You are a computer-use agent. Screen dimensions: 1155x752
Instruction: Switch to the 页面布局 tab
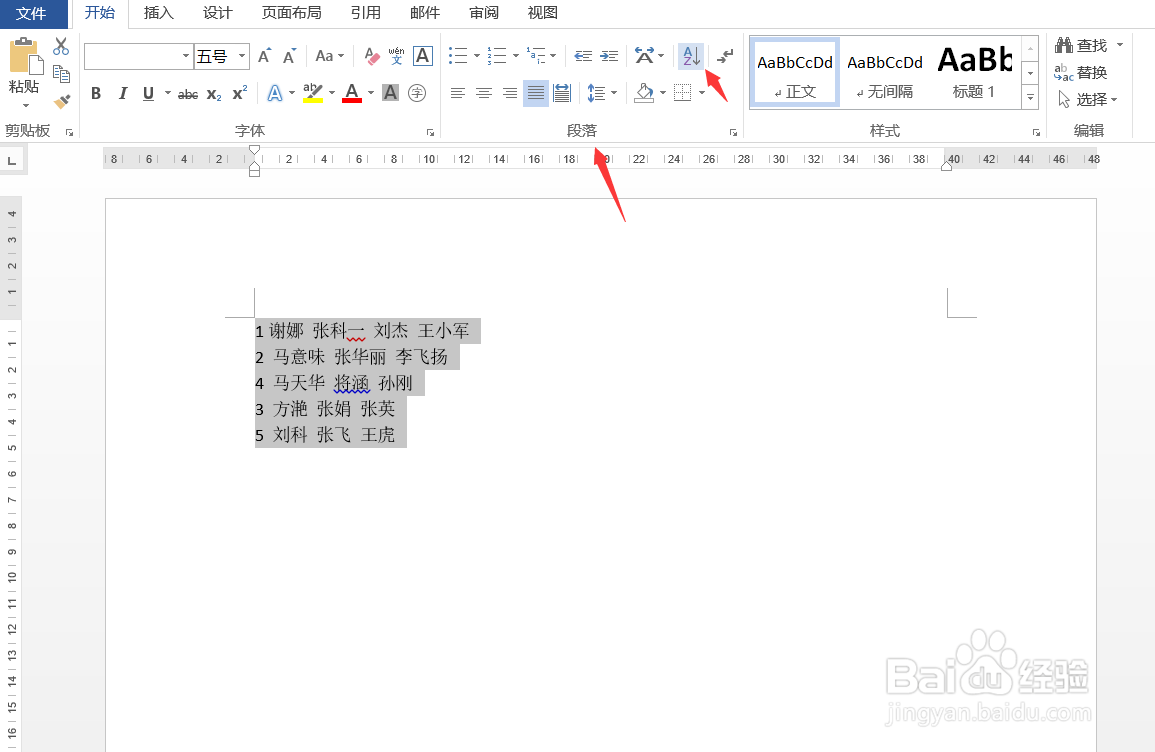292,13
